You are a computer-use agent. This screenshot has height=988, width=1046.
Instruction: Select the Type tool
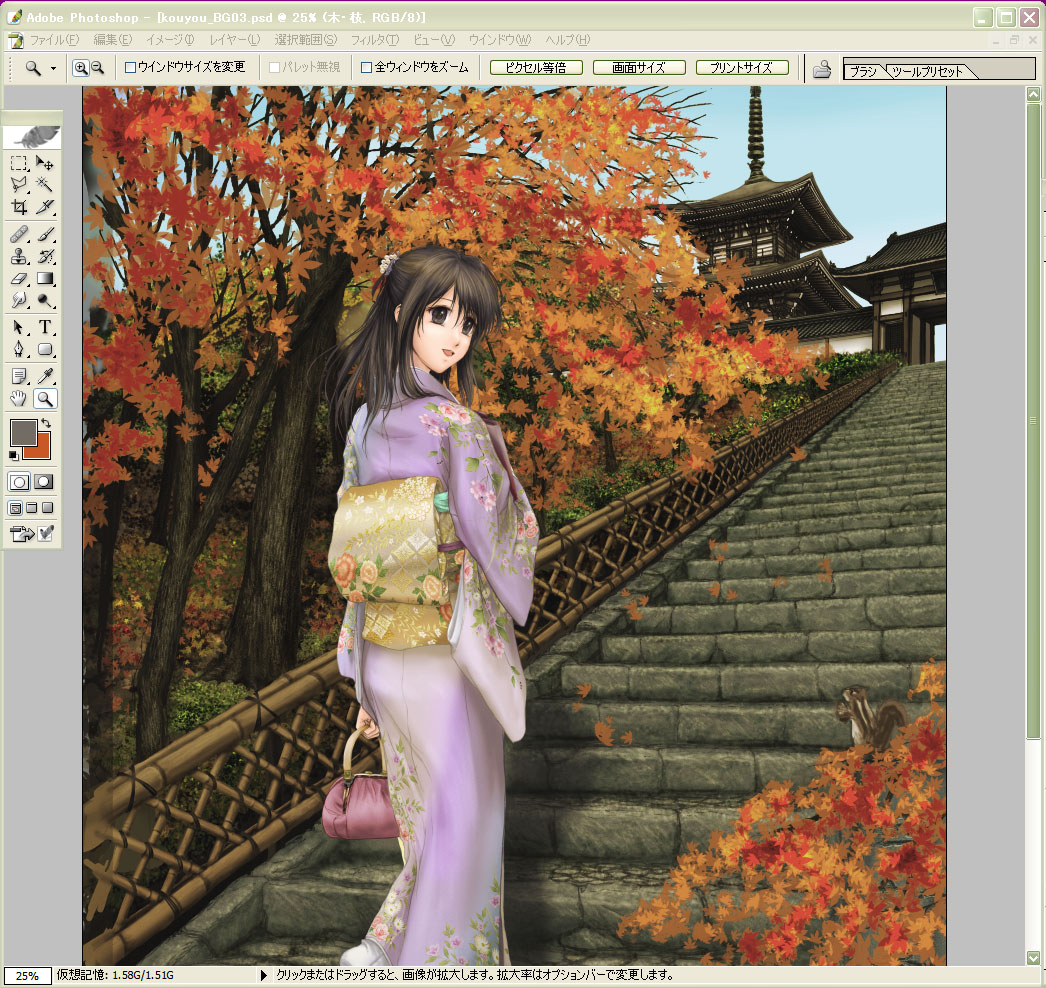tap(45, 327)
